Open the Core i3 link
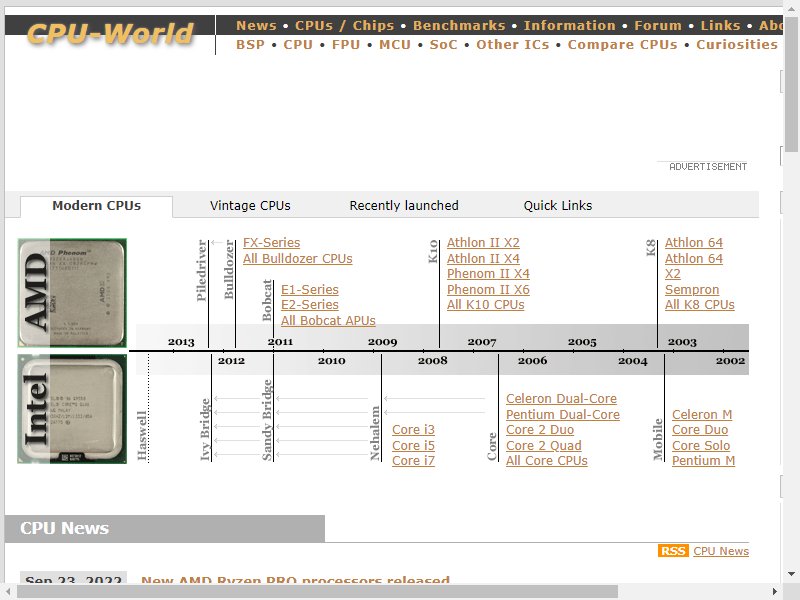The height and width of the screenshot is (600, 800). 413,430
